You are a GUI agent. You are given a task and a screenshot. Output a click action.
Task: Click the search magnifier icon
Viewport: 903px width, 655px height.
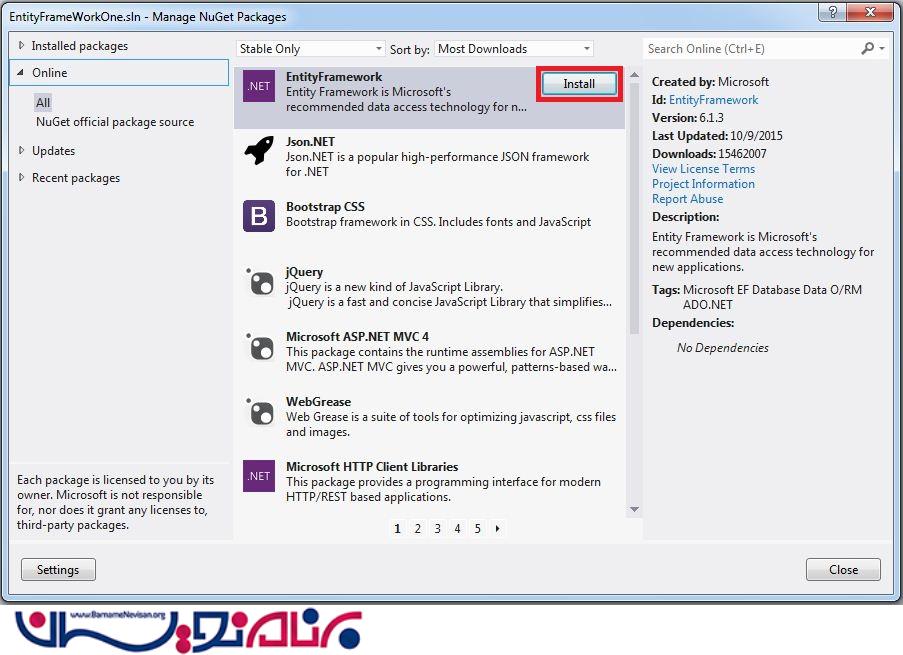point(867,48)
